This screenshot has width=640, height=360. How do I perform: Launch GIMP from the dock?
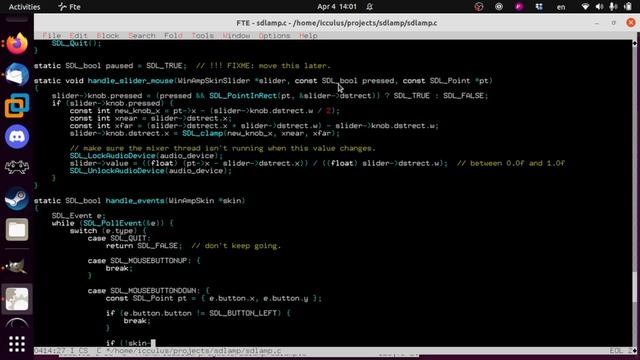coord(17,267)
